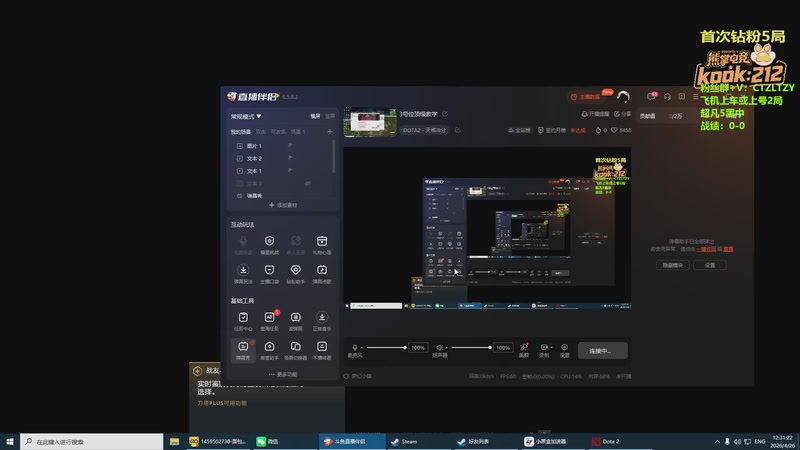This screenshot has width=800, height=450.
Task: Edit the DOTA2 category pencil icon
Action: pos(457,130)
